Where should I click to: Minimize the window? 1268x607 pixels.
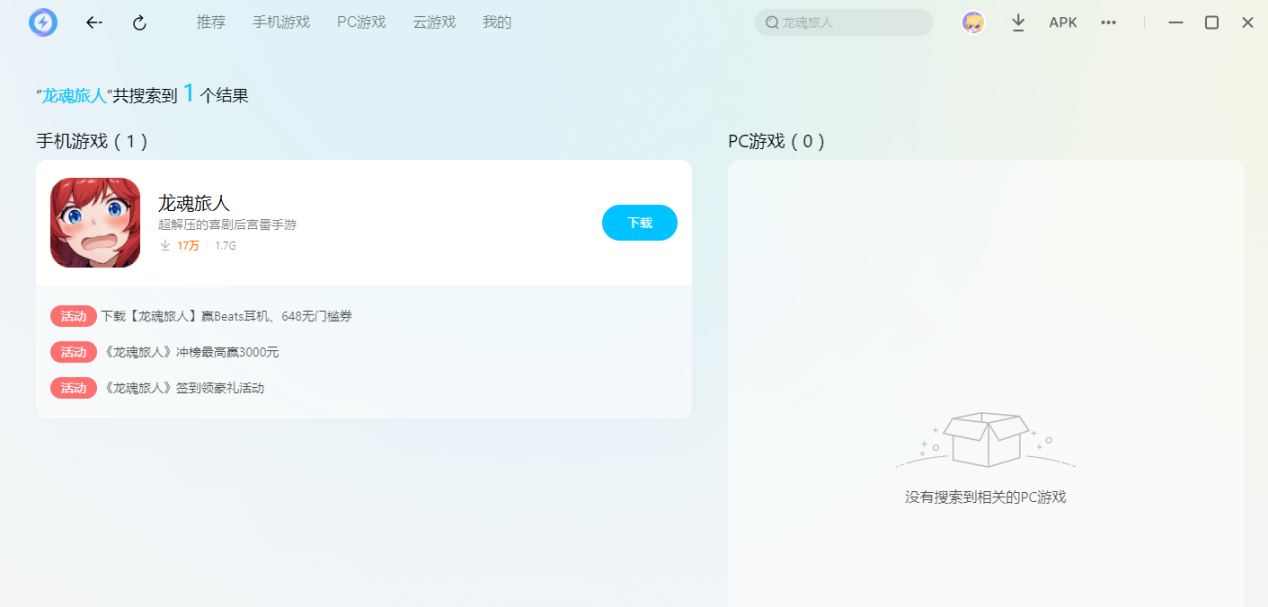pos(1176,22)
